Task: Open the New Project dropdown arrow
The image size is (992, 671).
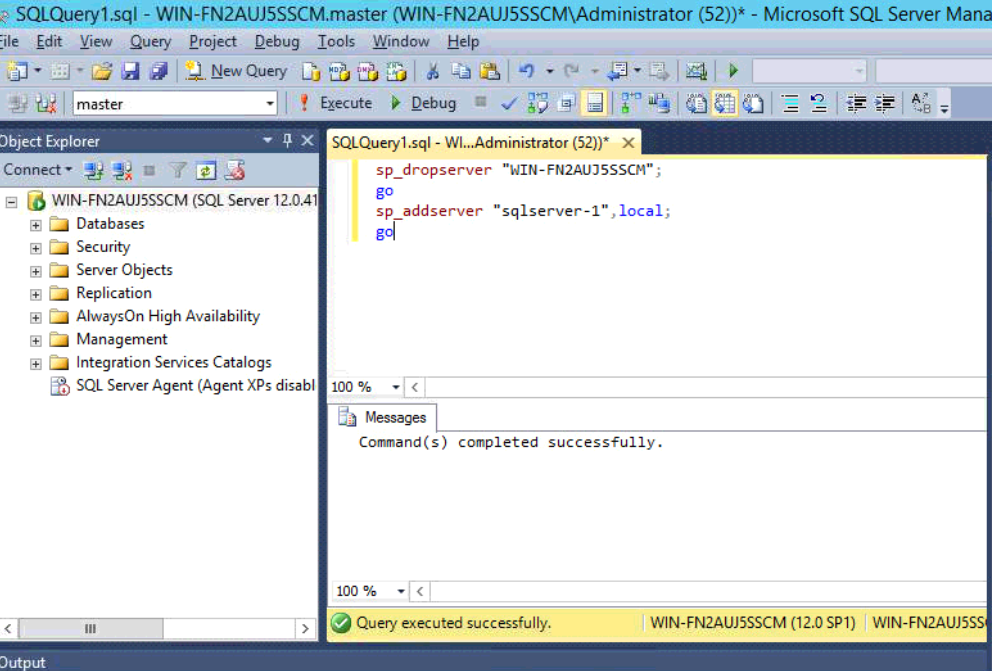Action: (x=37, y=71)
